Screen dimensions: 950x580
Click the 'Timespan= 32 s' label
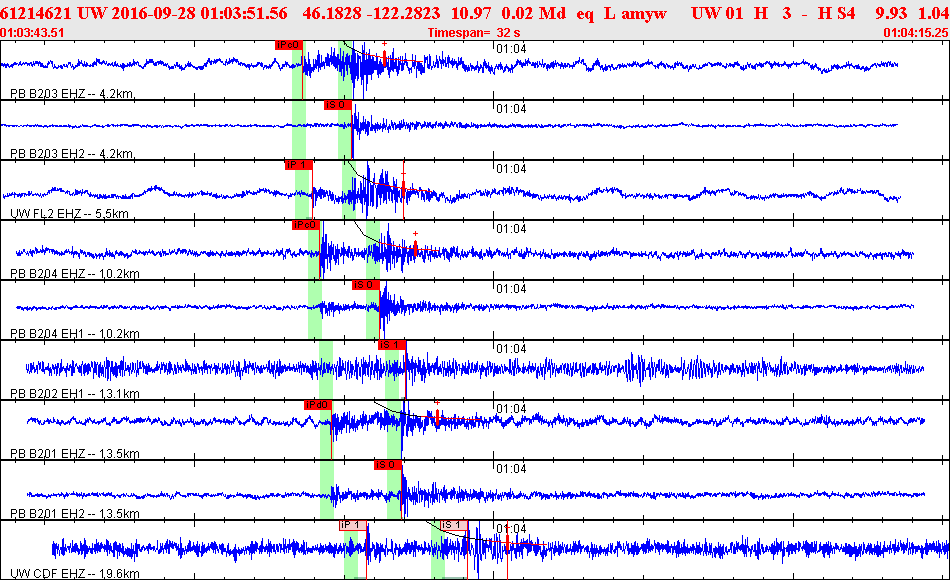tap(474, 33)
